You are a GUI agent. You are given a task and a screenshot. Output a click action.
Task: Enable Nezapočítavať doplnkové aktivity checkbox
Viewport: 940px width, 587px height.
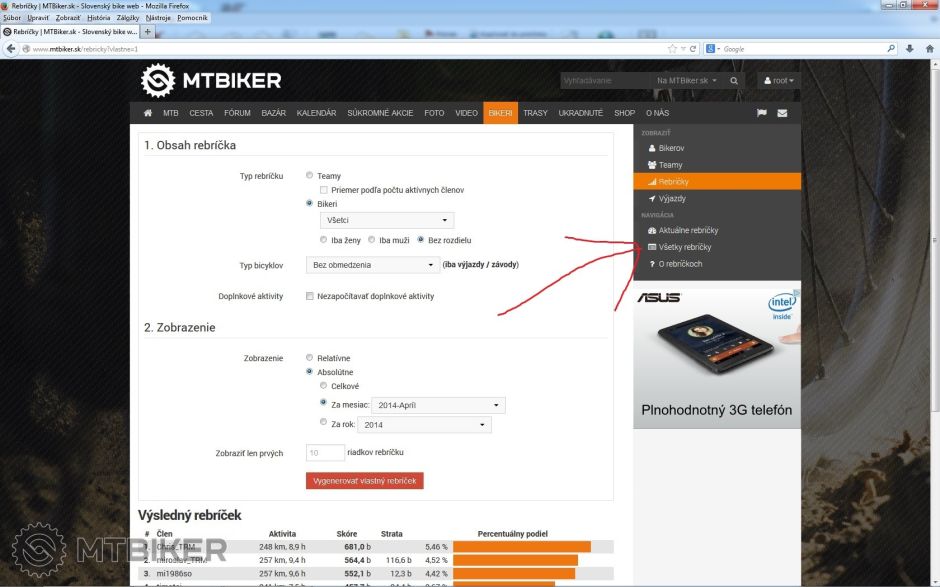[x=310, y=296]
